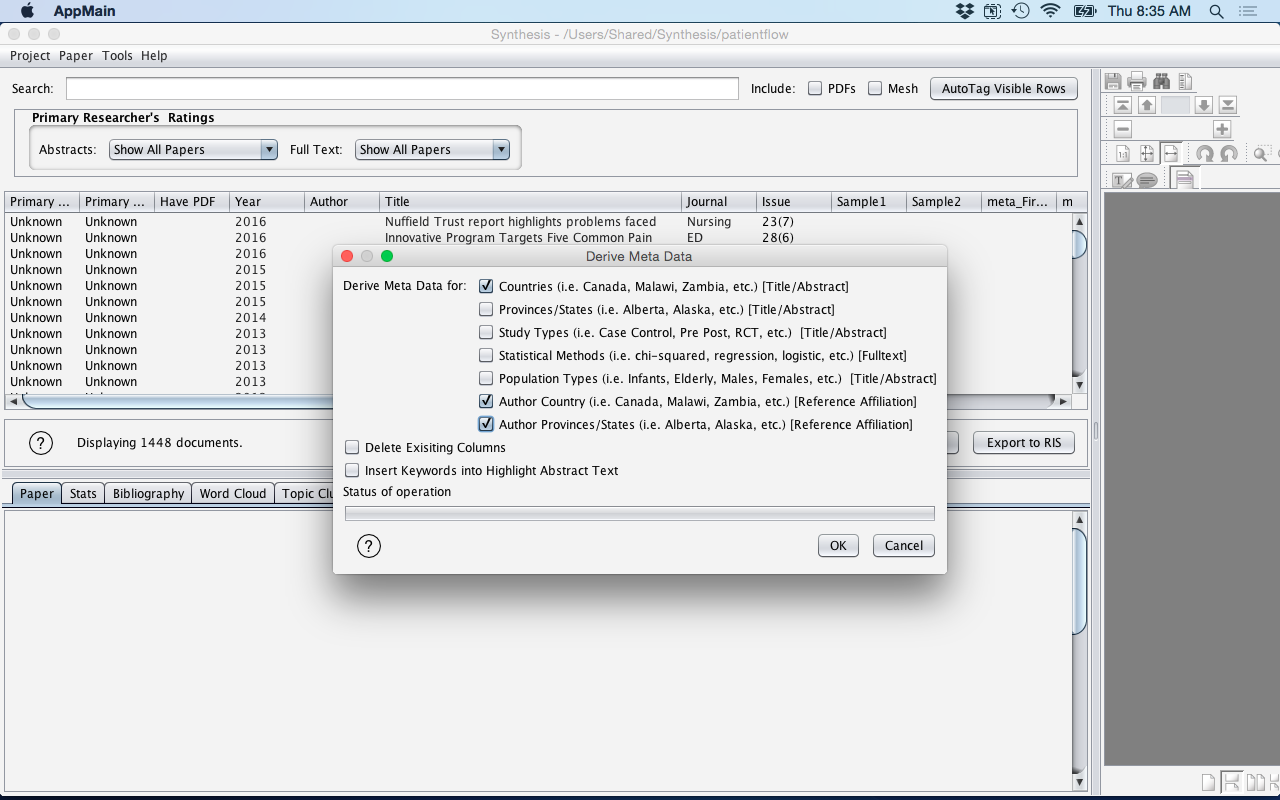Click the AutoTag Visible Rows button
The width and height of the screenshot is (1280, 800).
1003,89
